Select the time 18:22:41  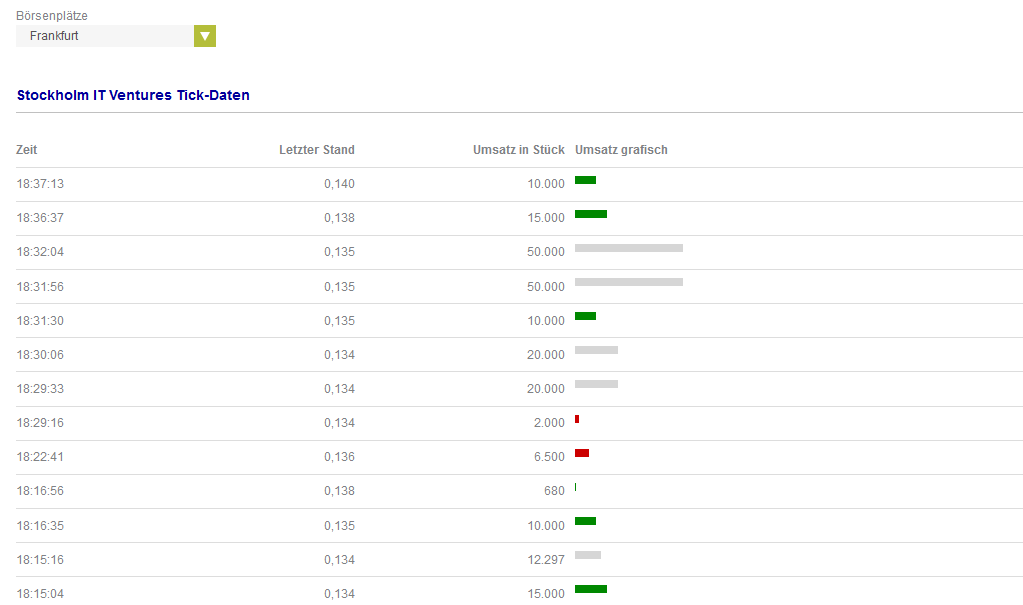[x=40, y=457]
